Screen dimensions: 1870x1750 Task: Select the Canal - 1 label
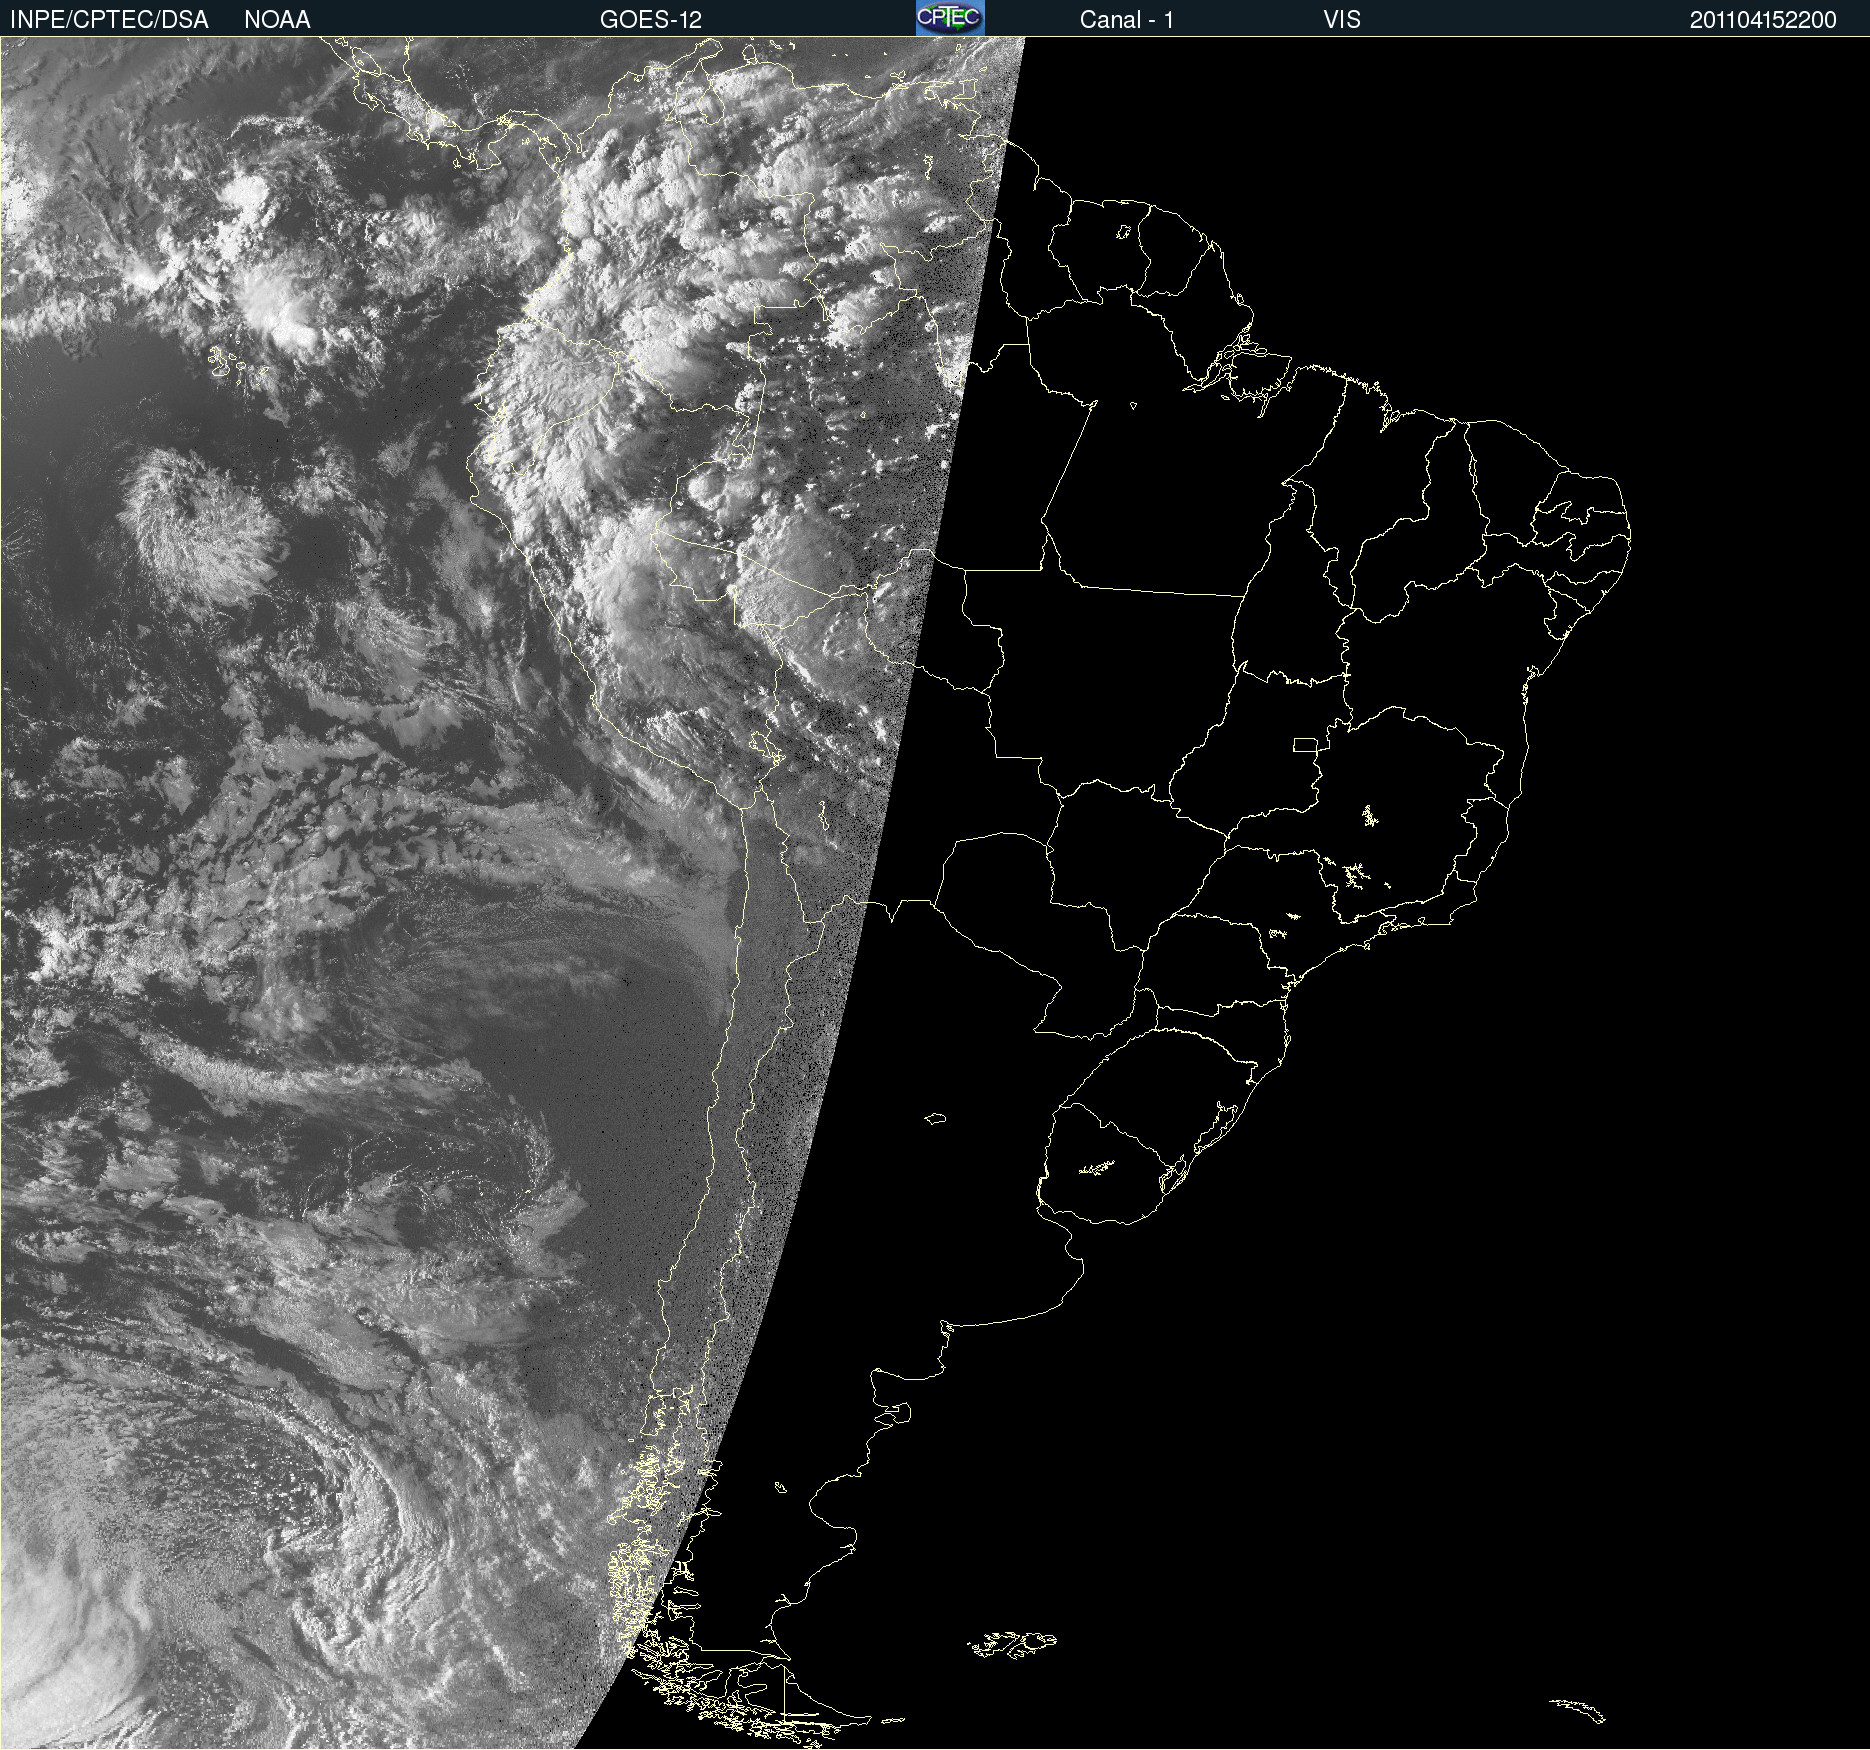1127,20
